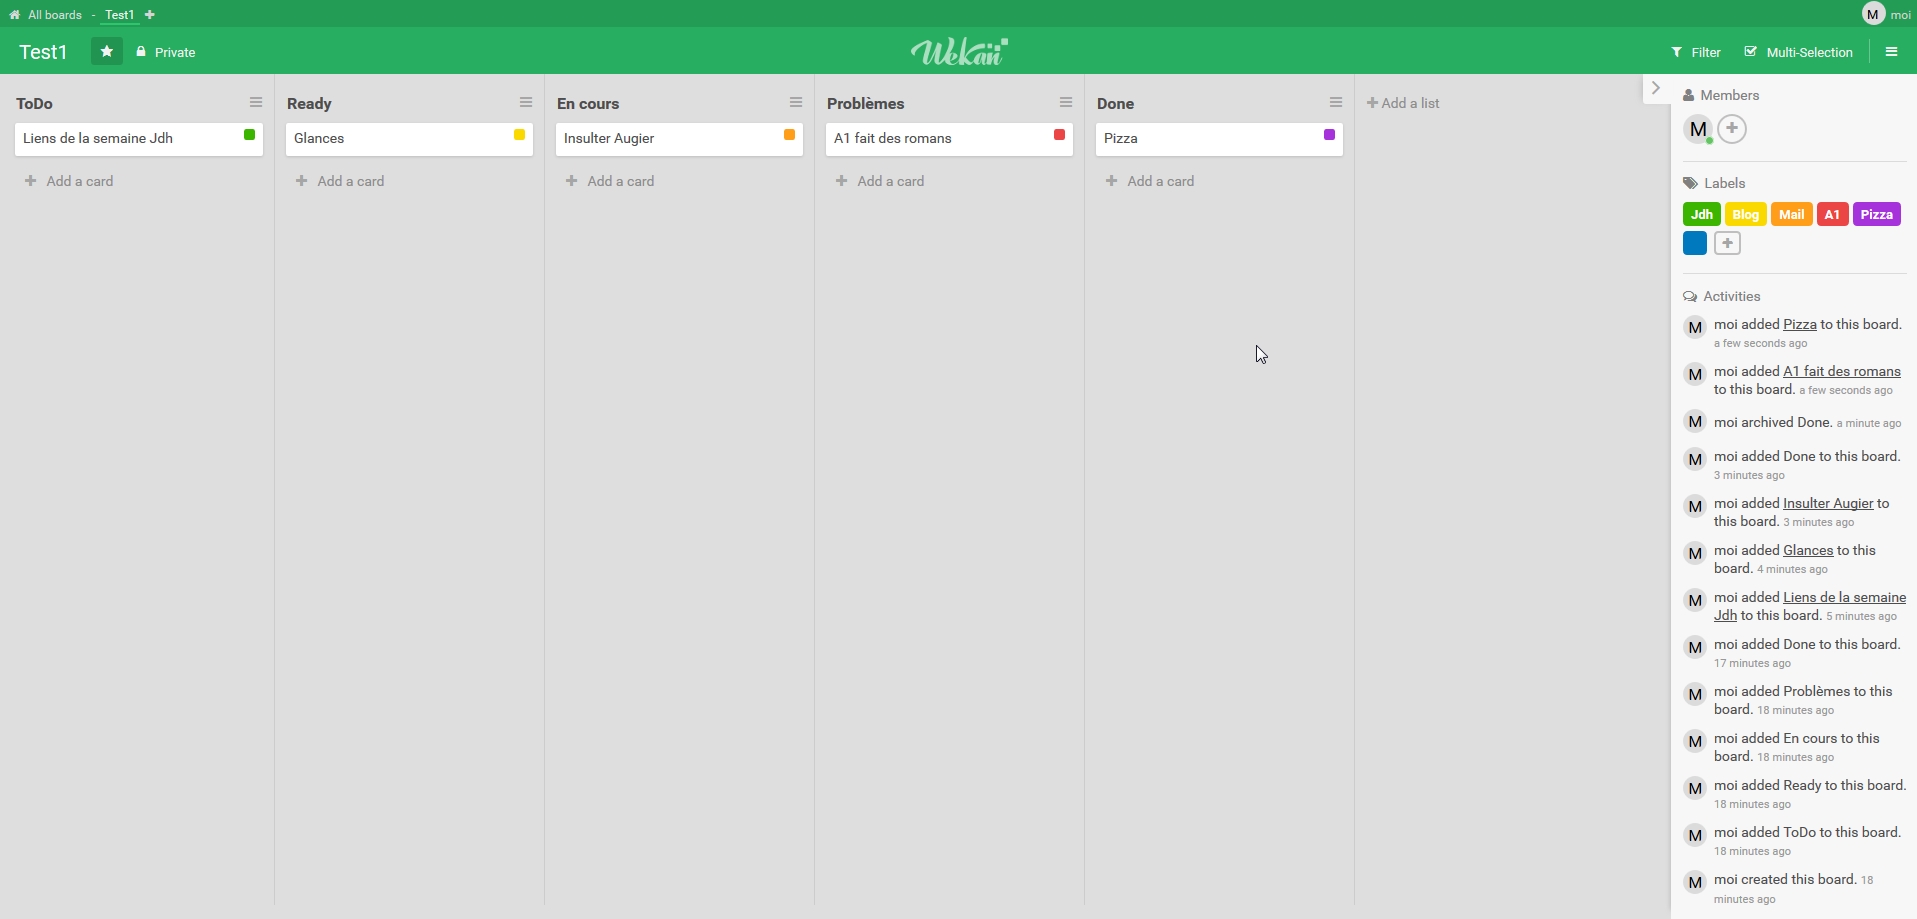Click the ToDo list title

[35, 104]
